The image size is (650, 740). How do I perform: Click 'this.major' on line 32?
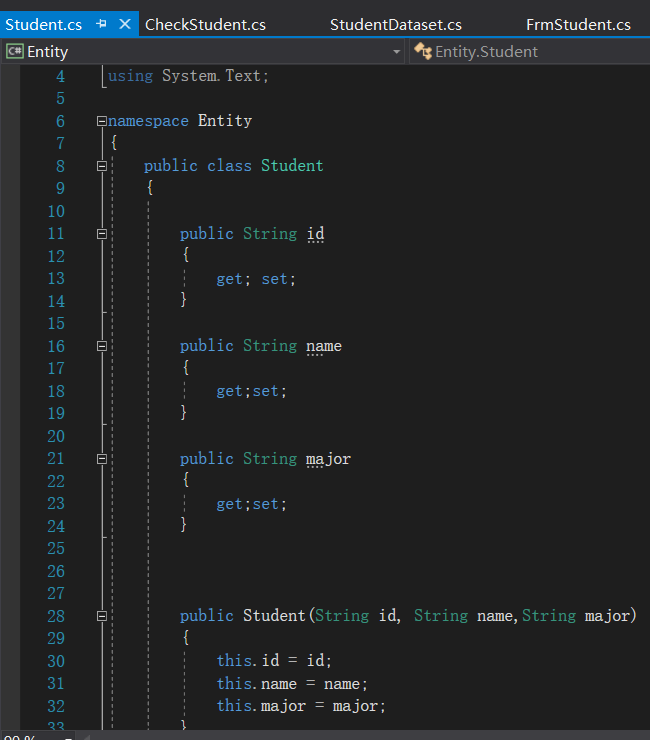[261, 706]
